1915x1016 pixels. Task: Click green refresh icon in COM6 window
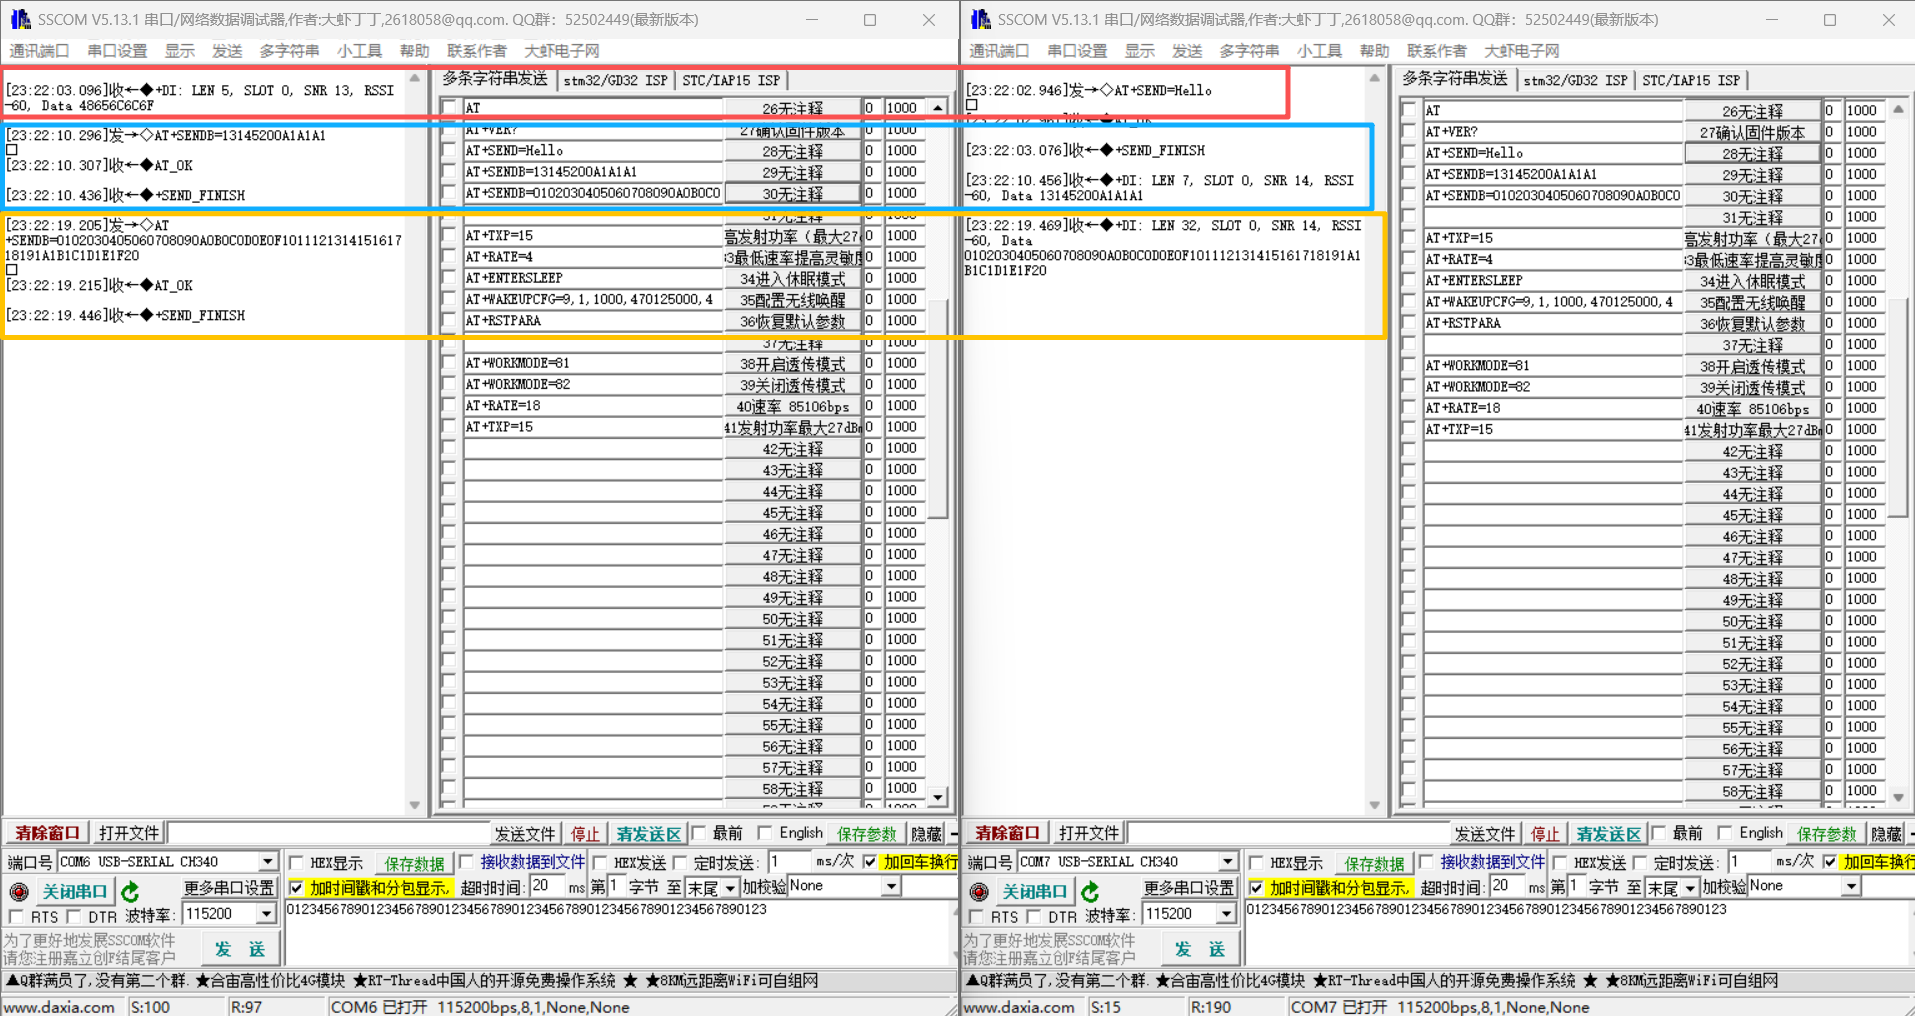[131, 891]
